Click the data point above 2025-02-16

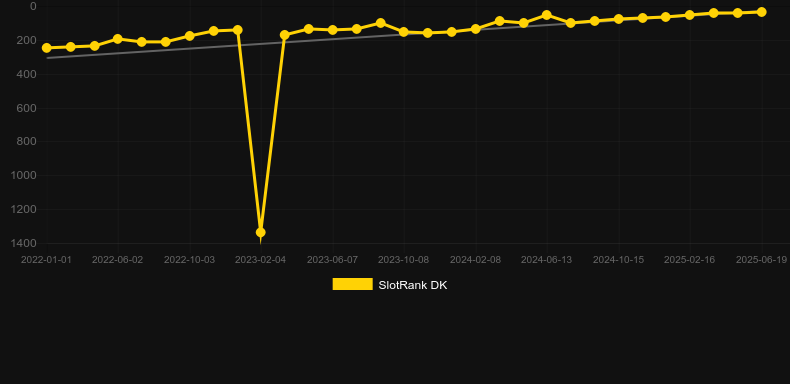coord(690,15)
